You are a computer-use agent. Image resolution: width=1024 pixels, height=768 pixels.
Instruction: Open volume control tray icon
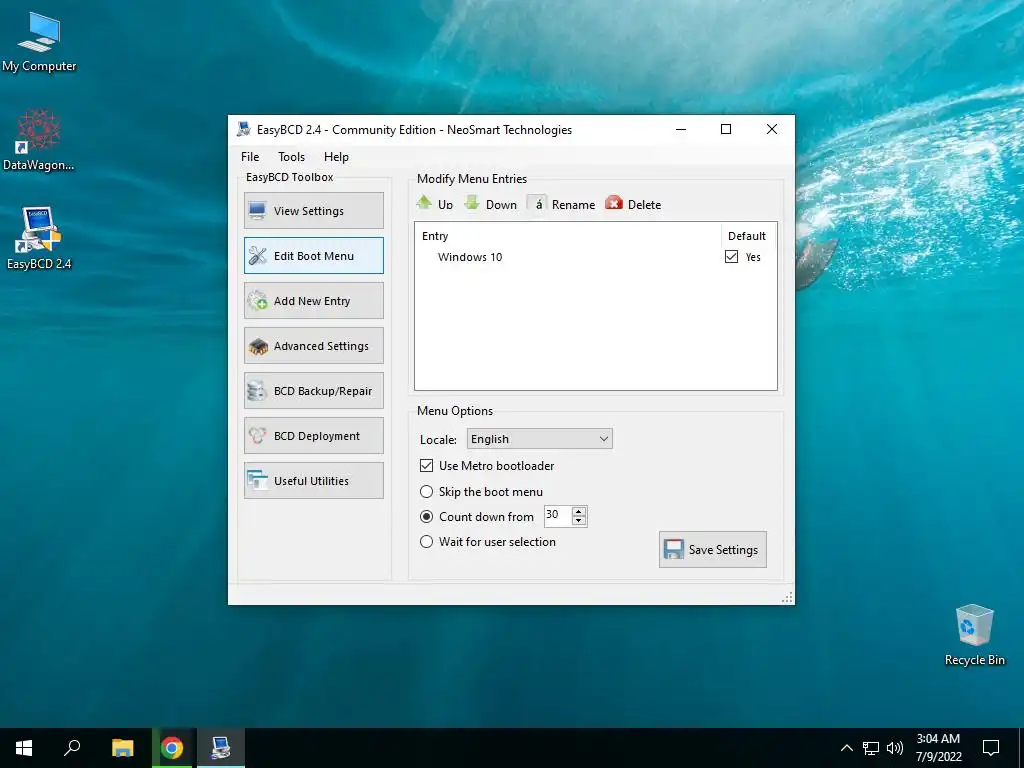pos(895,748)
